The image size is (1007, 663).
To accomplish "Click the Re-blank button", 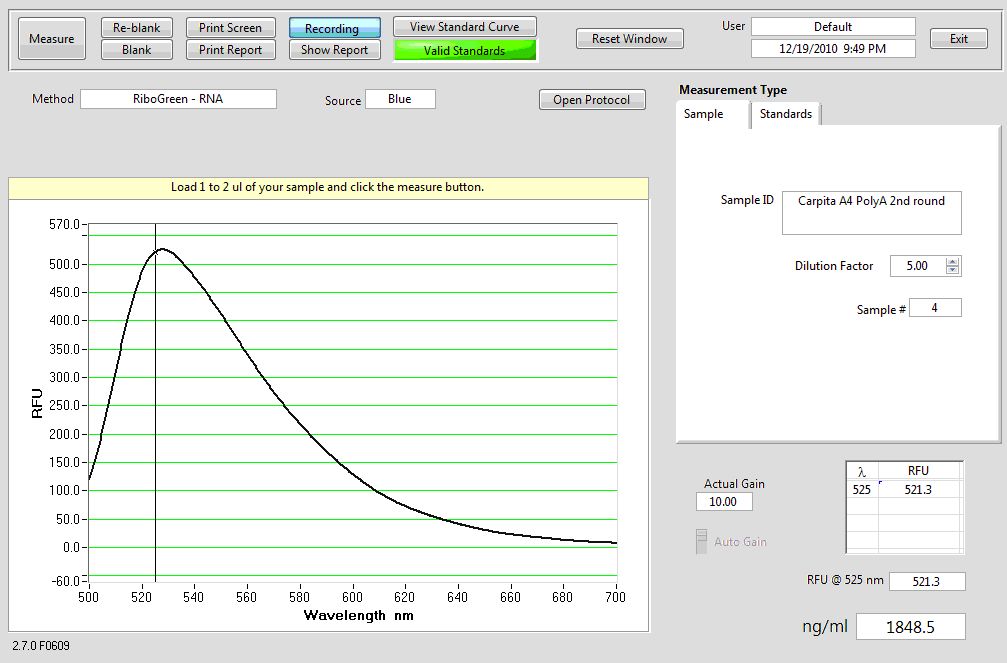I will coord(136,28).
